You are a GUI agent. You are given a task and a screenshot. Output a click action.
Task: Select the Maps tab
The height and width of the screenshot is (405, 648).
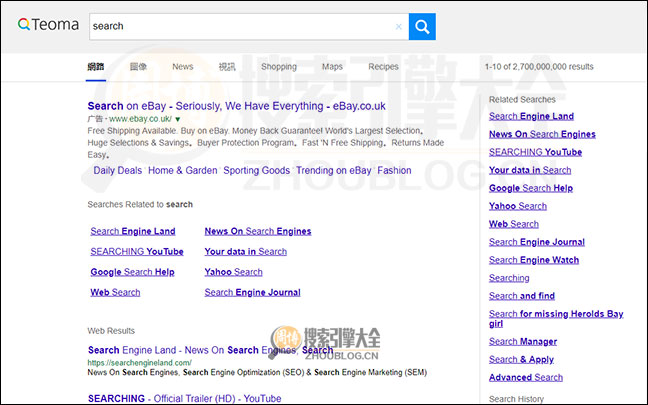pyautogui.click(x=332, y=67)
